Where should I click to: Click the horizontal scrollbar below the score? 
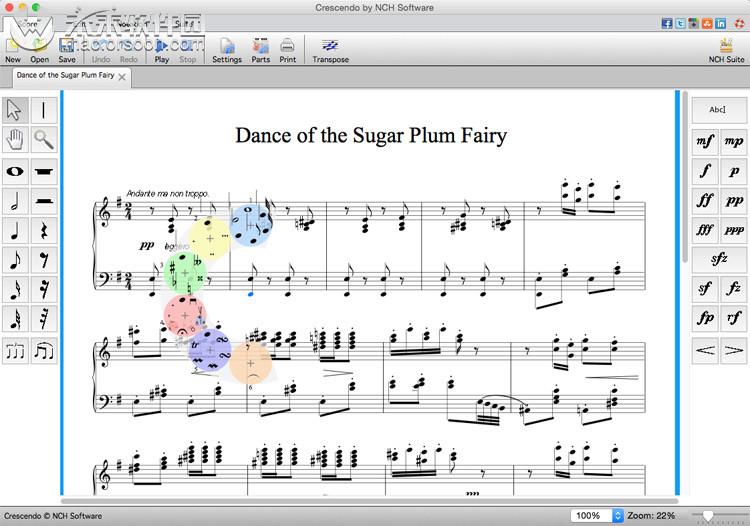369,501
